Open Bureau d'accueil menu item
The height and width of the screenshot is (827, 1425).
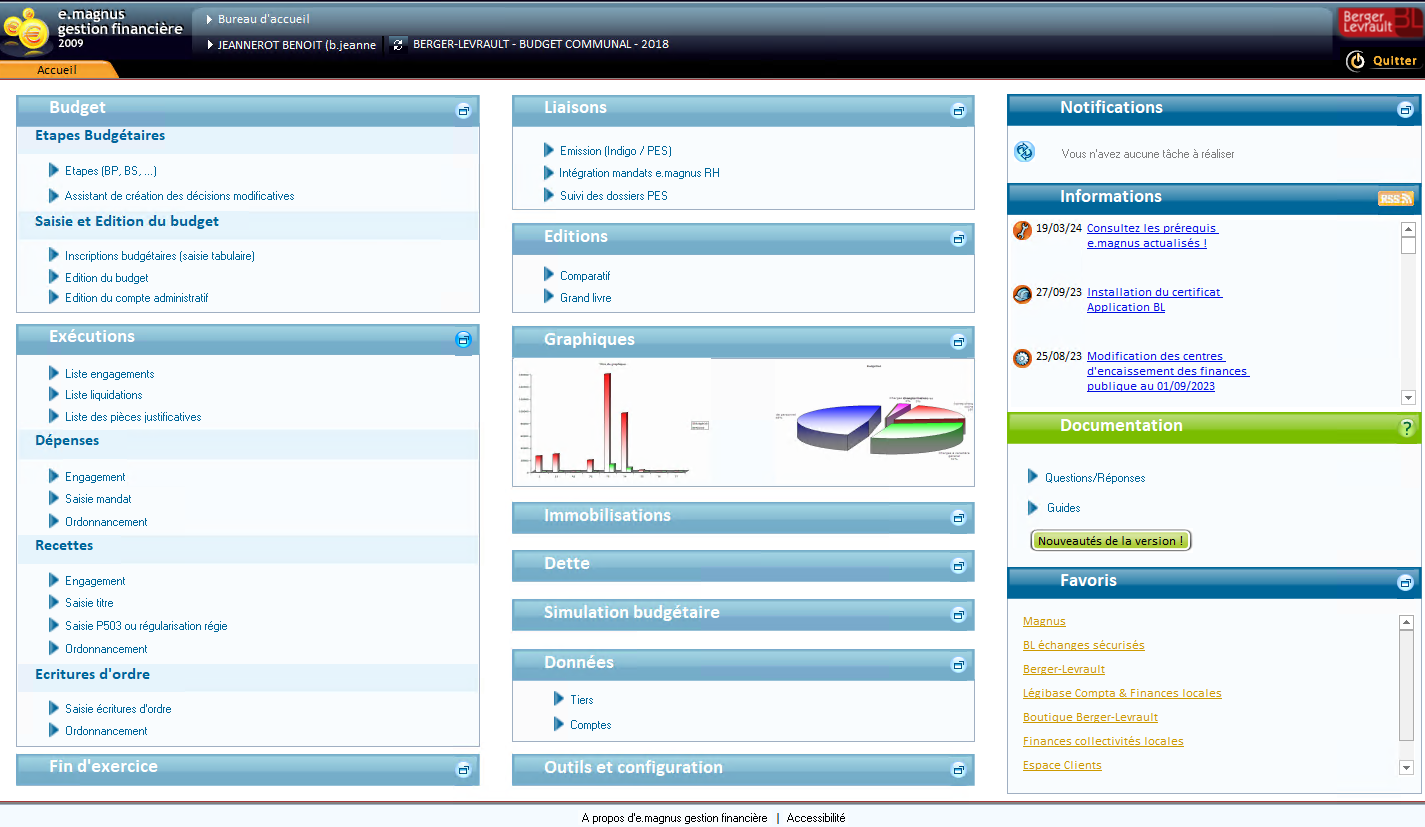[x=265, y=19]
